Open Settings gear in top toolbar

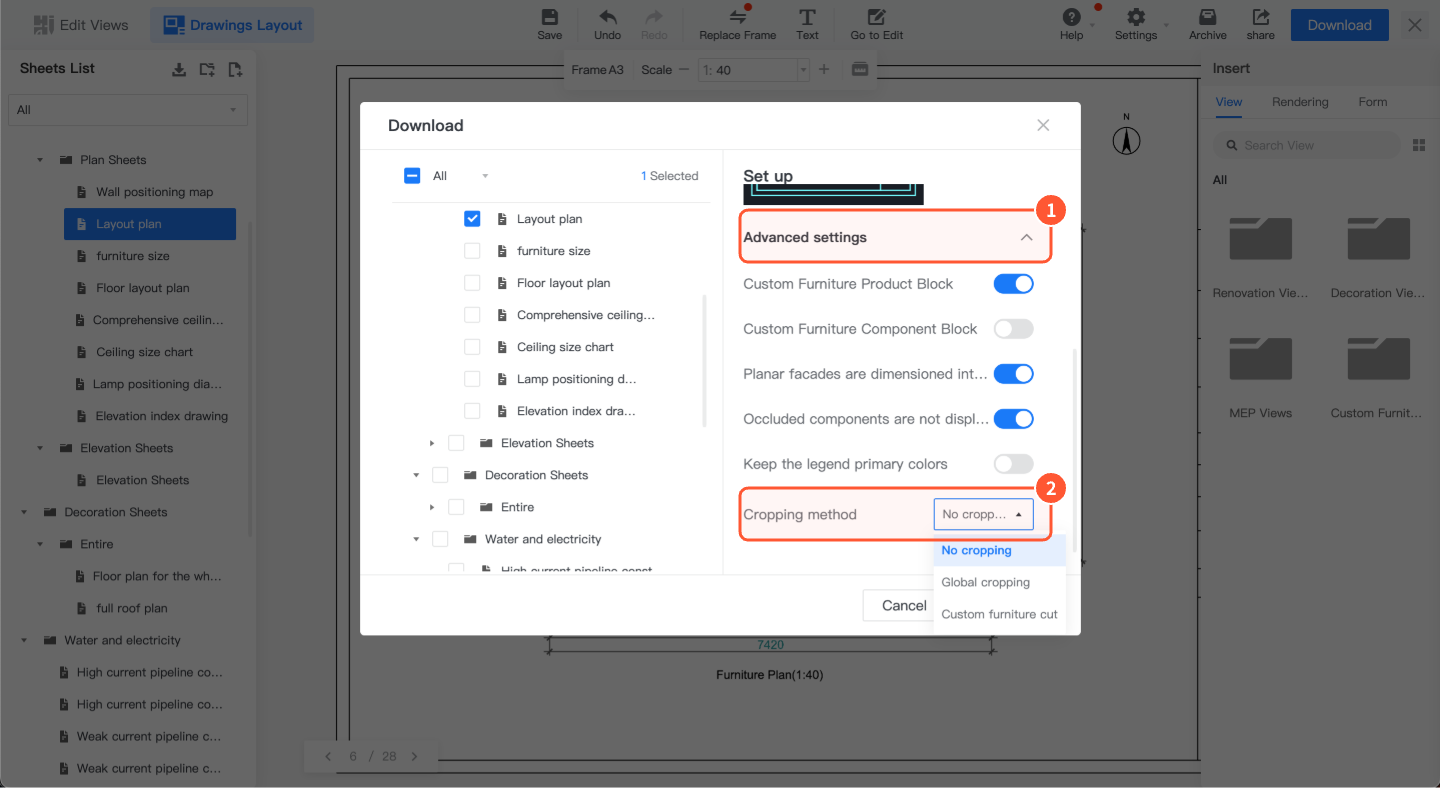click(x=1136, y=18)
